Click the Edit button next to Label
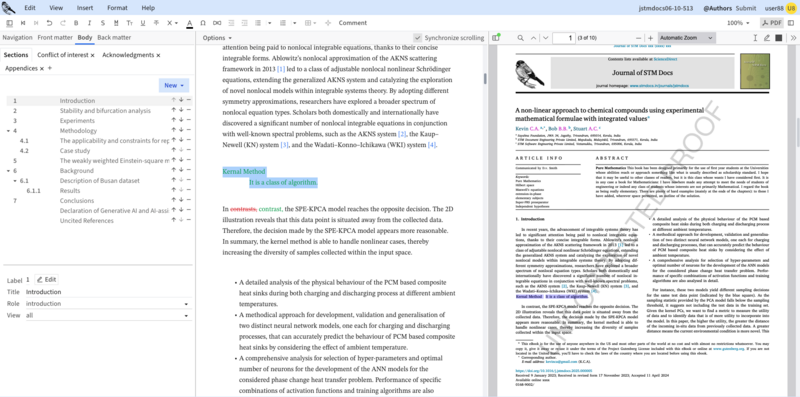 point(46,280)
